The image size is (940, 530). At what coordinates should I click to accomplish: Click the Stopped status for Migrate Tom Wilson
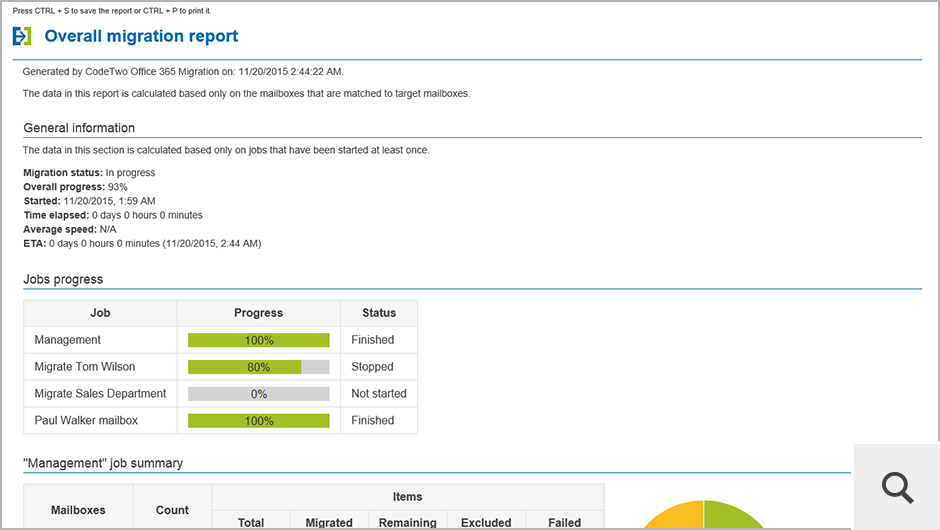[372, 367]
